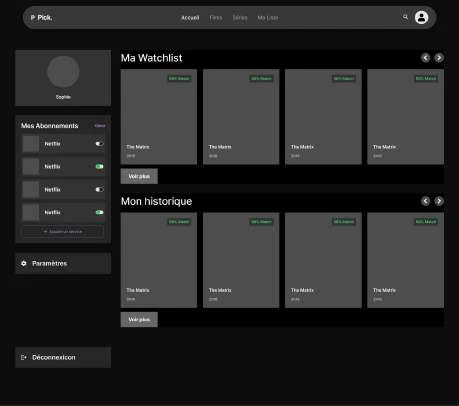This screenshot has width=459, height=406.
Task: Open the first The Matrix card in Ma Watchlist
Action: [159, 117]
